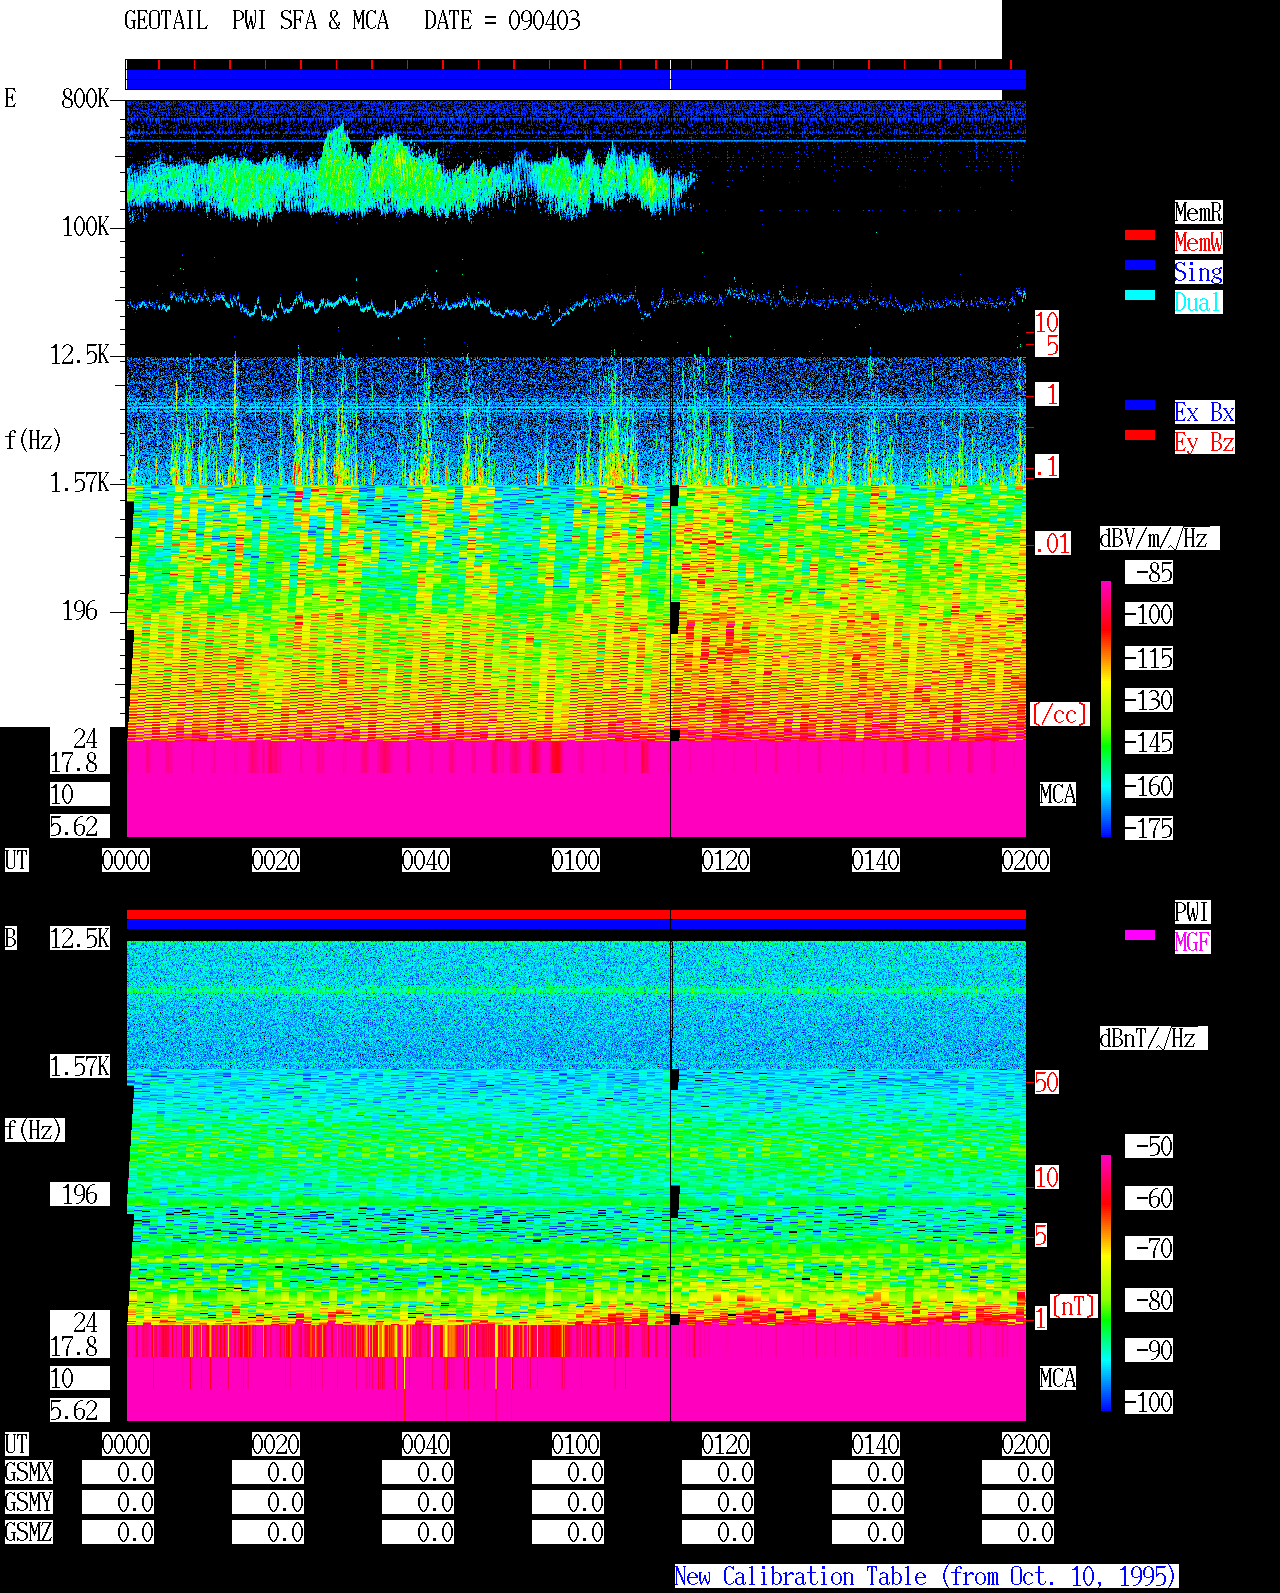The height and width of the screenshot is (1593, 1280).
Task: Click the -85 value on electric color scale
Action: 1150,572
